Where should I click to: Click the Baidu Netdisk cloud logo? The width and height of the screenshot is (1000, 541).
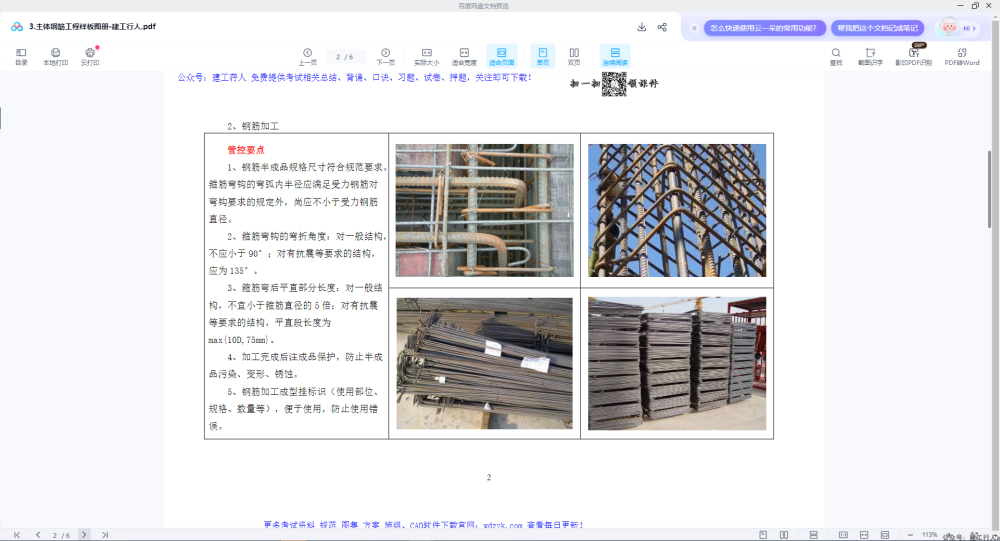(17, 27)
